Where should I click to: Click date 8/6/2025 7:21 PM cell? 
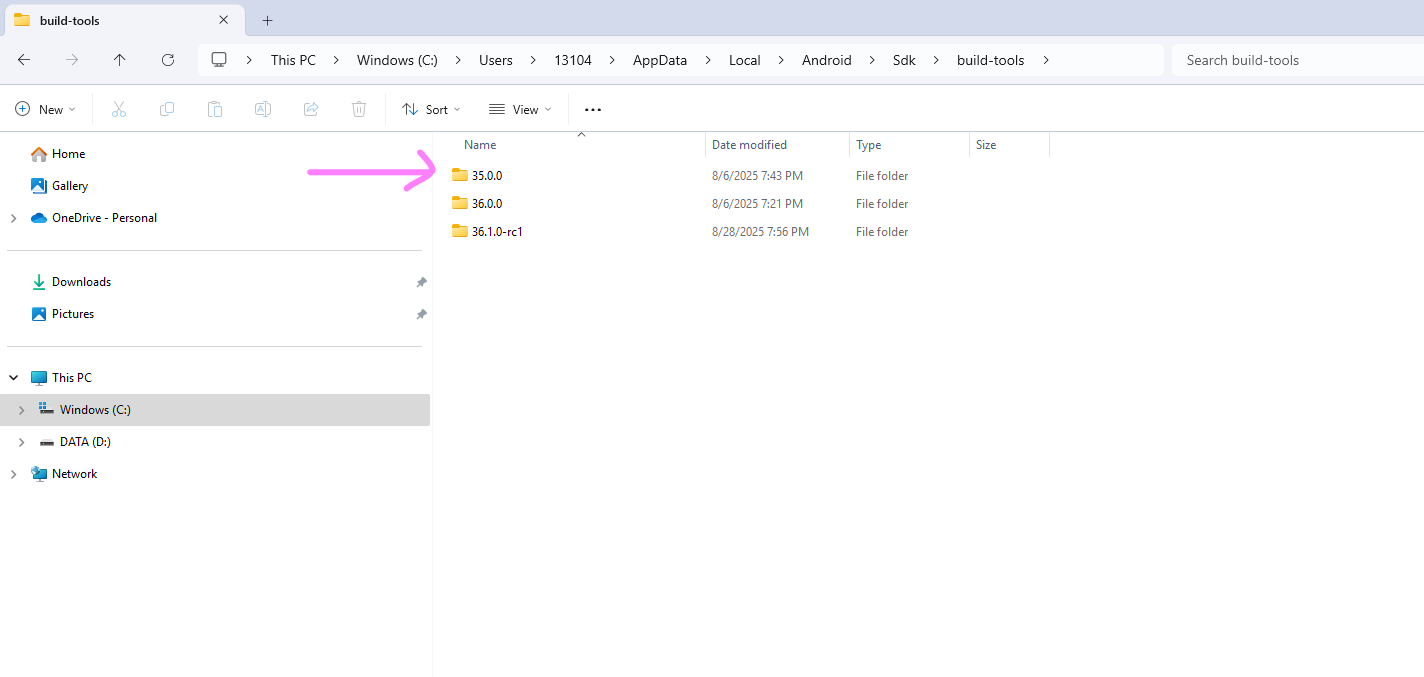(757, 203)
